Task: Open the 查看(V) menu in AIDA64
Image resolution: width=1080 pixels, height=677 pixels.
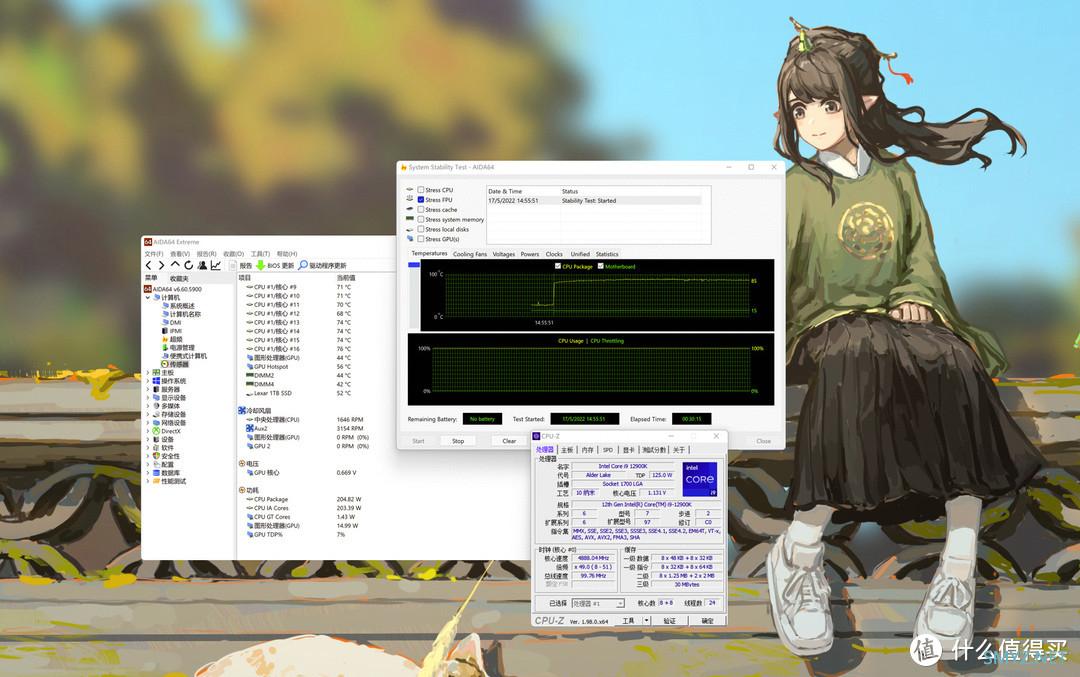Action: [180, 254]
